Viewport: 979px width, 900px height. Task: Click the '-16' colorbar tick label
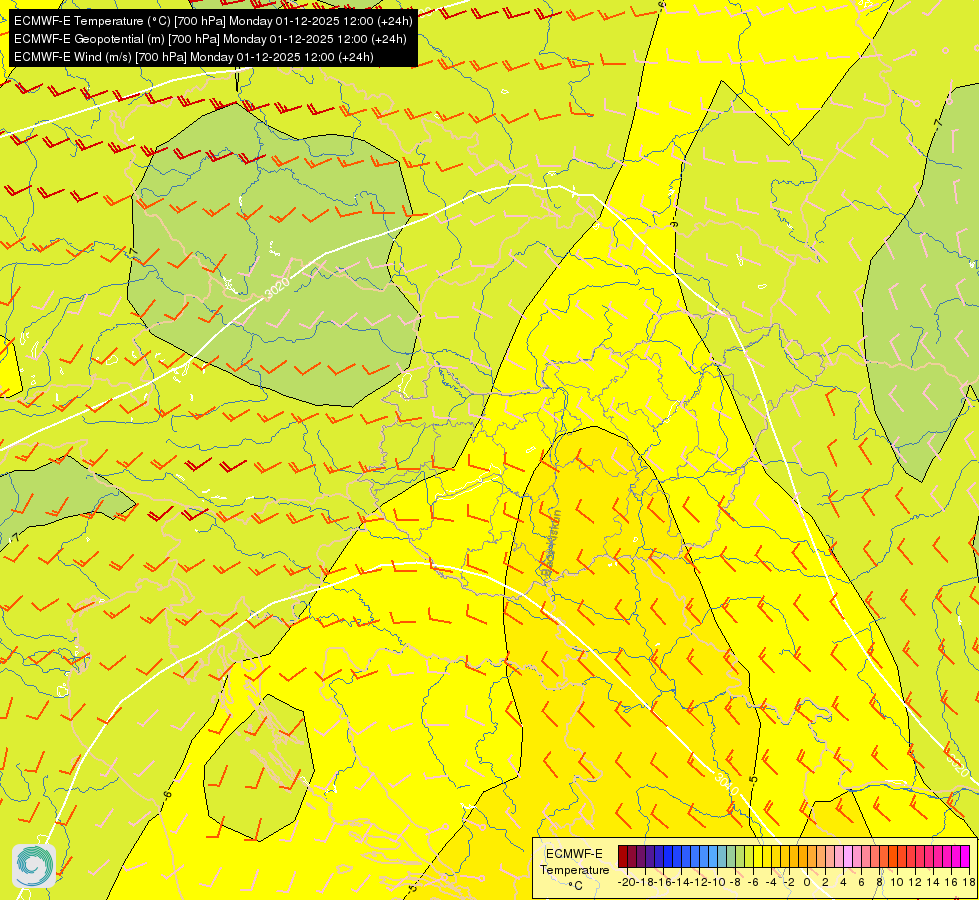point(663,882)
